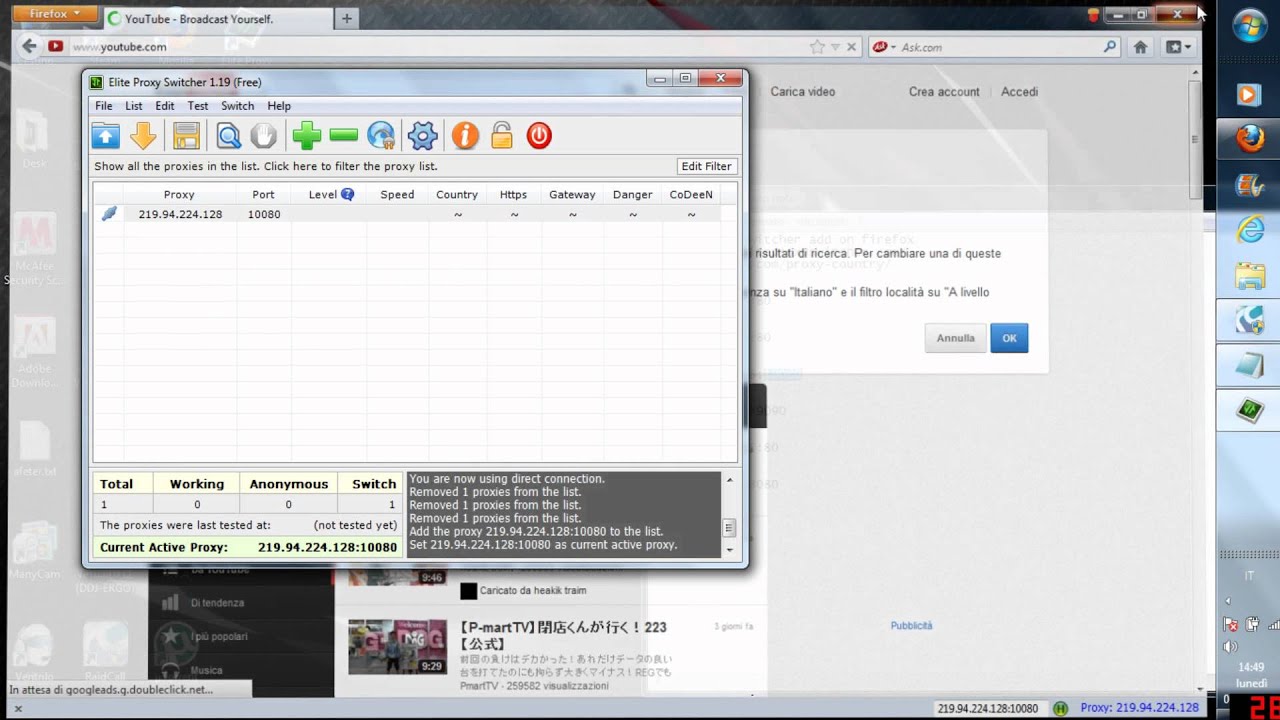Show hidden tray icons arrow

point(1228,601)
